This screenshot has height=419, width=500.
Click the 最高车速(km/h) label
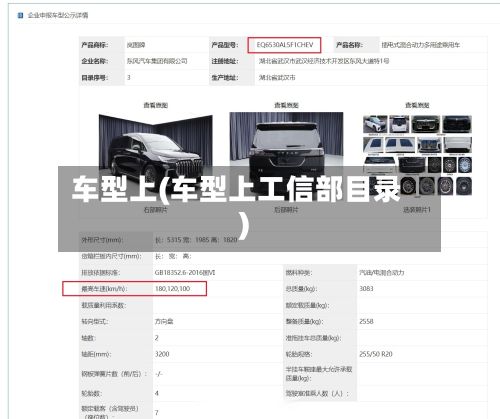pyautogui.click(x=104, y=289)
